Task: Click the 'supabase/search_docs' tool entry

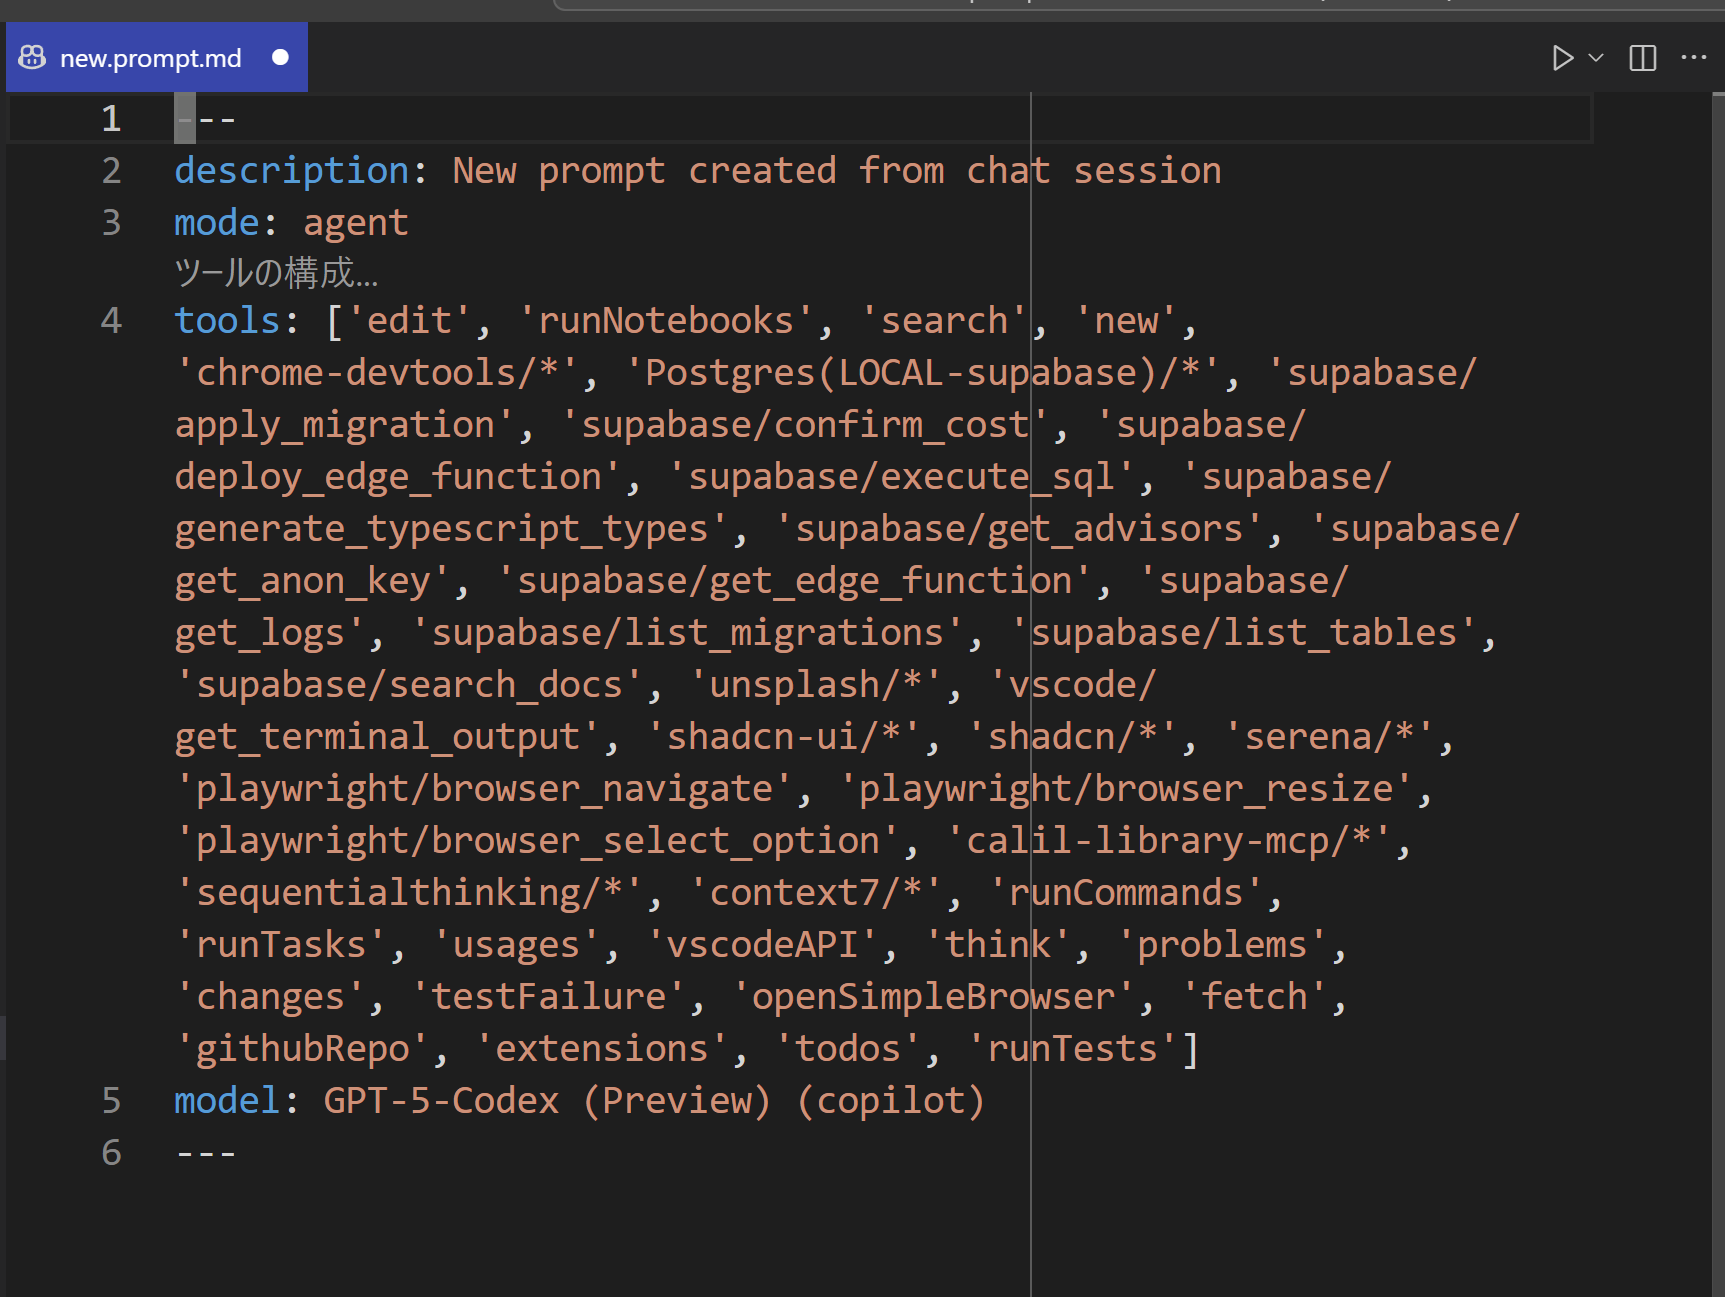Action: tap(410, 685)
